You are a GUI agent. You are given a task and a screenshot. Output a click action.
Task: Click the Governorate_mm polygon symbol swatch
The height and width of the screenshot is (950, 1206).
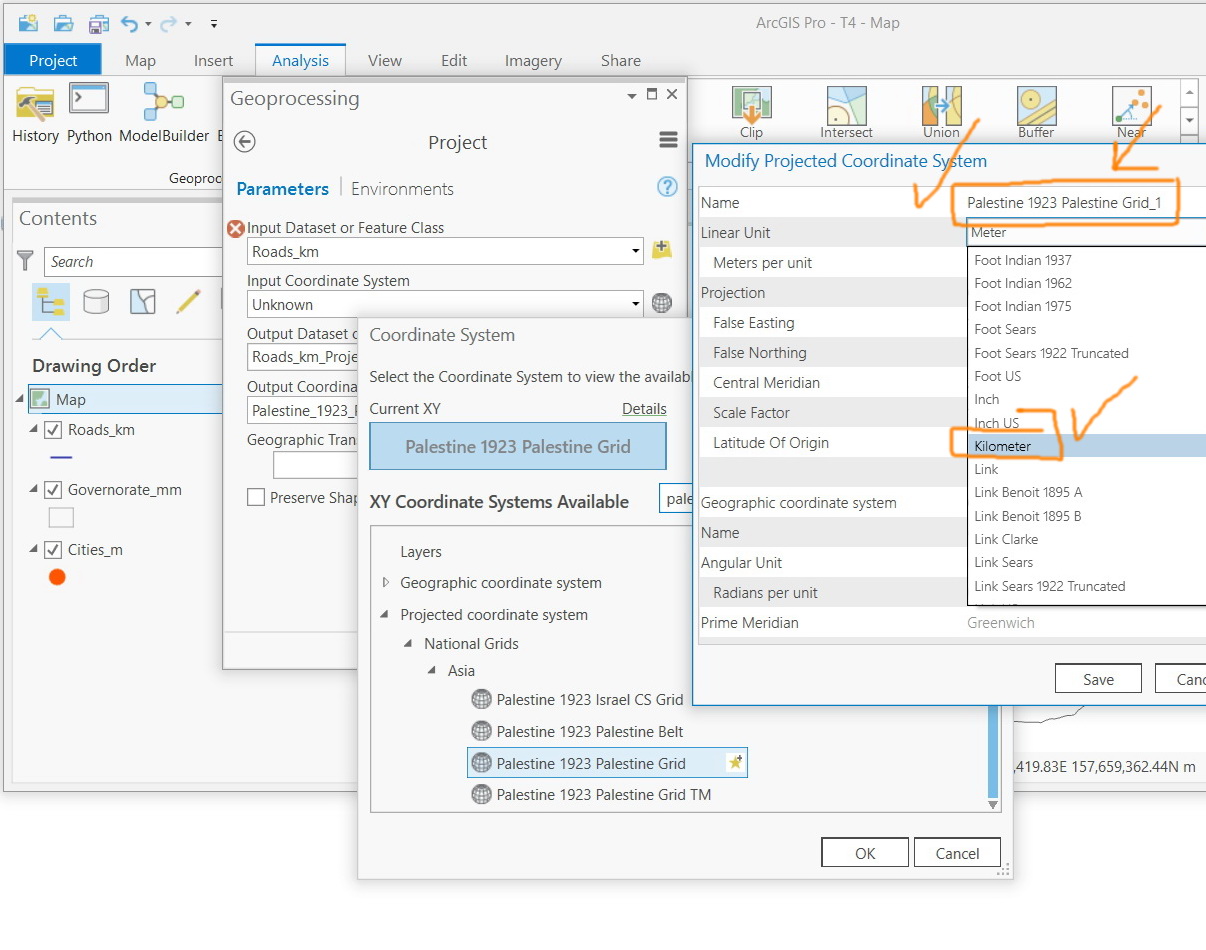tap(61, 517)
